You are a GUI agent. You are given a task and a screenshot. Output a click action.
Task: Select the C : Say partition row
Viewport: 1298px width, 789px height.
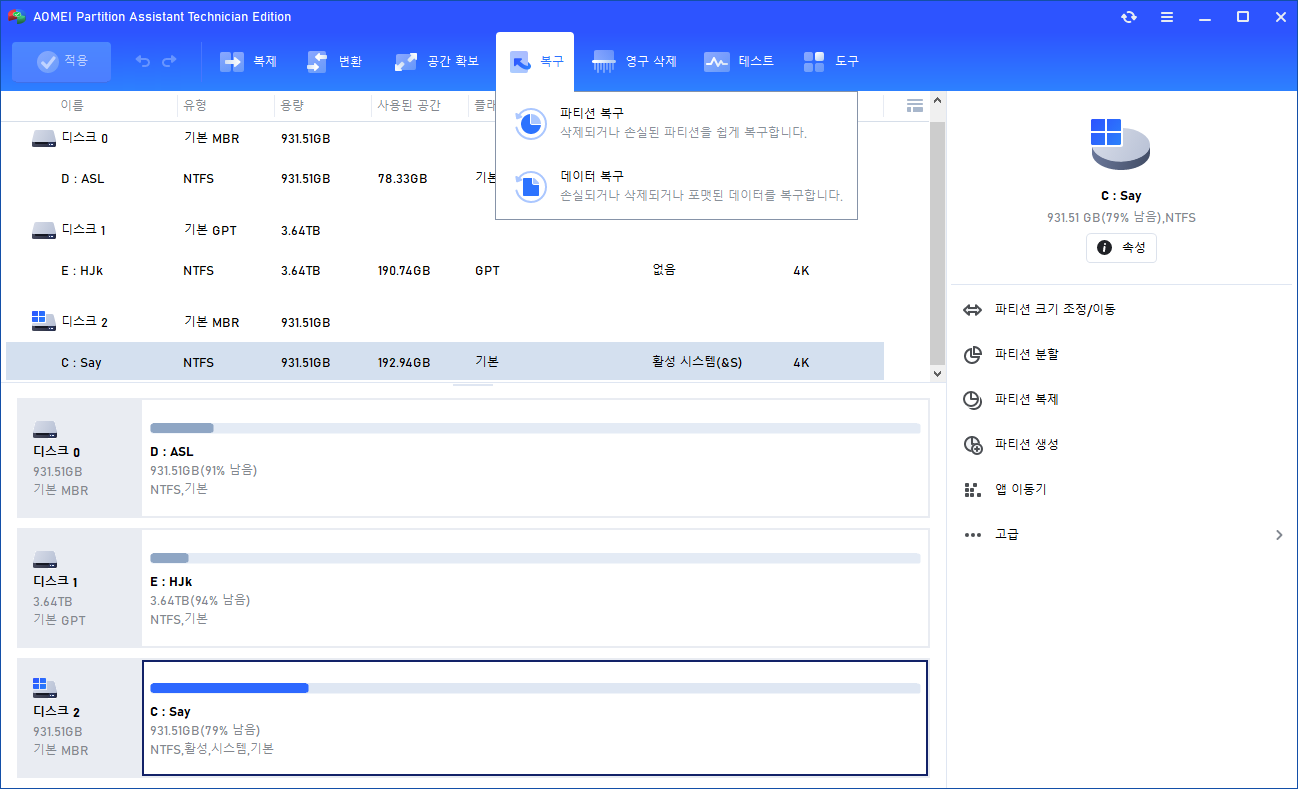pyautogui.click(x=445, y=362)
